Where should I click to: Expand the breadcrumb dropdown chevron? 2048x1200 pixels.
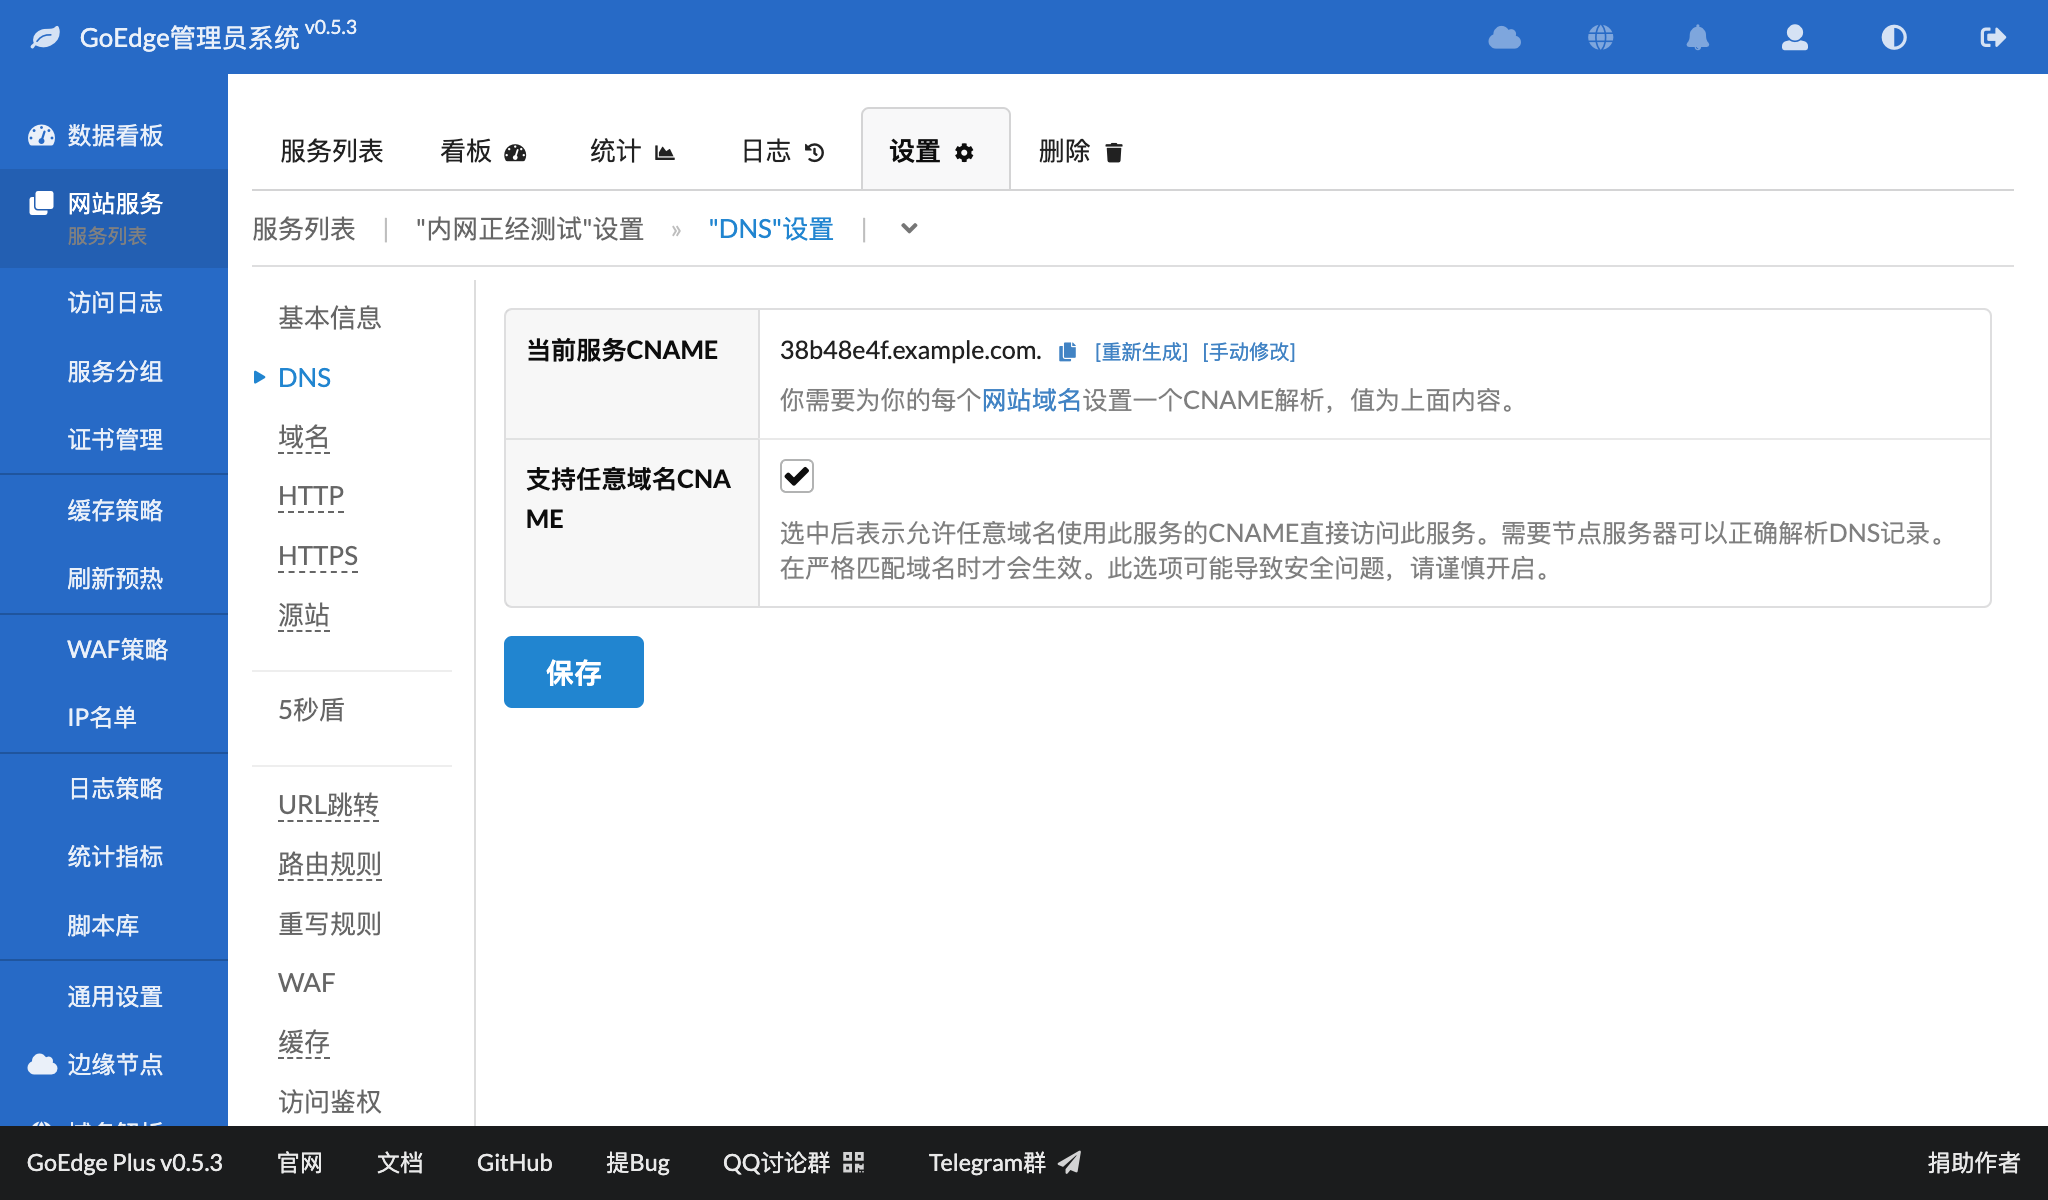pos(909,228)
